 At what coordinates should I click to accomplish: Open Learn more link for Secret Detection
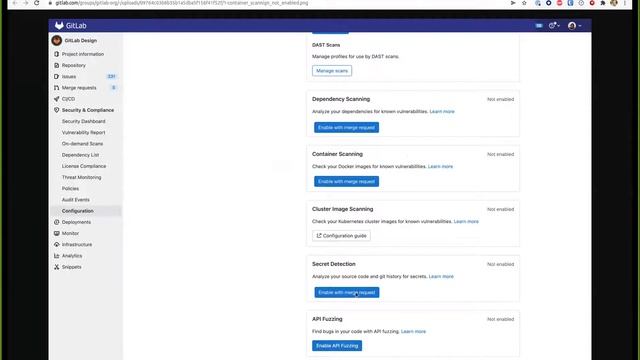coord(441,276)
